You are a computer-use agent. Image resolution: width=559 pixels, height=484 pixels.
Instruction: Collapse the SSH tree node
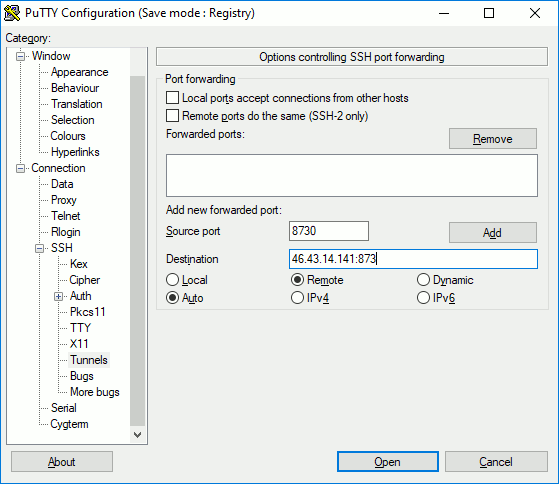pos(40,248)
